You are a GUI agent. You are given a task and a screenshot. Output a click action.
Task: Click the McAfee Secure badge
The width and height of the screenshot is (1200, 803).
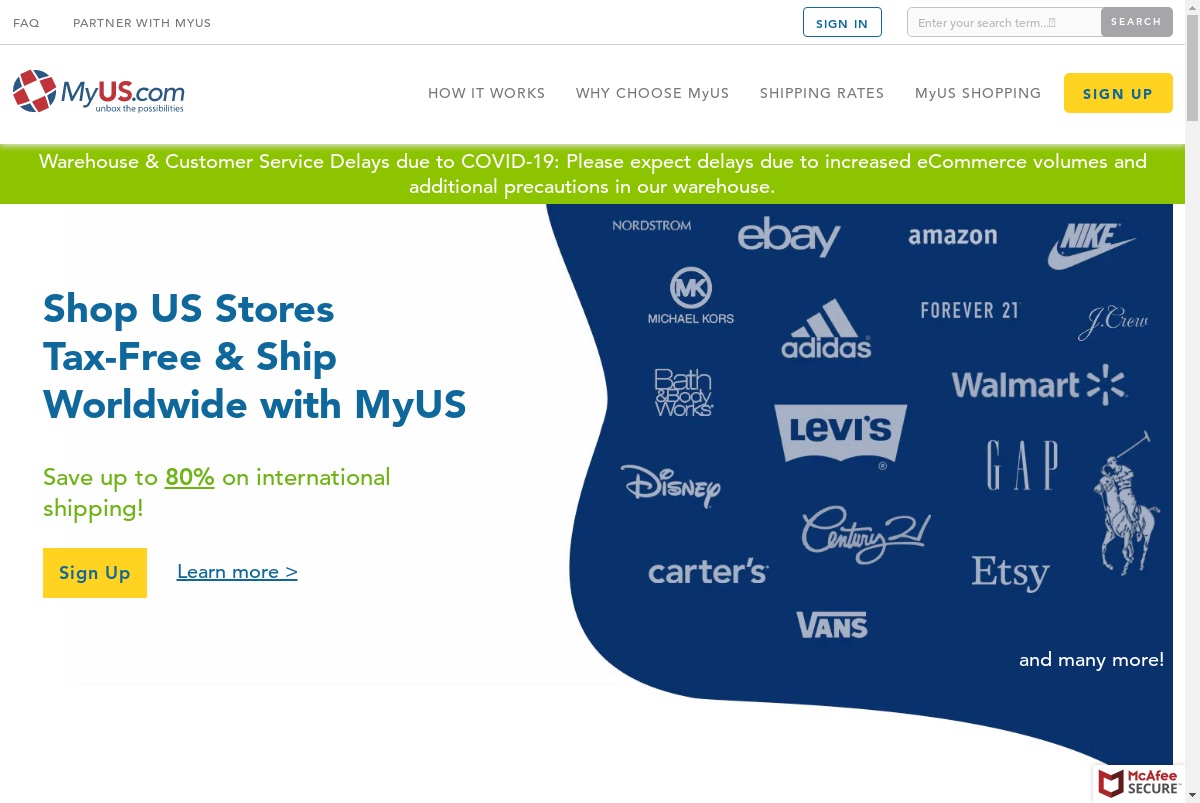tap(1140, 782)
